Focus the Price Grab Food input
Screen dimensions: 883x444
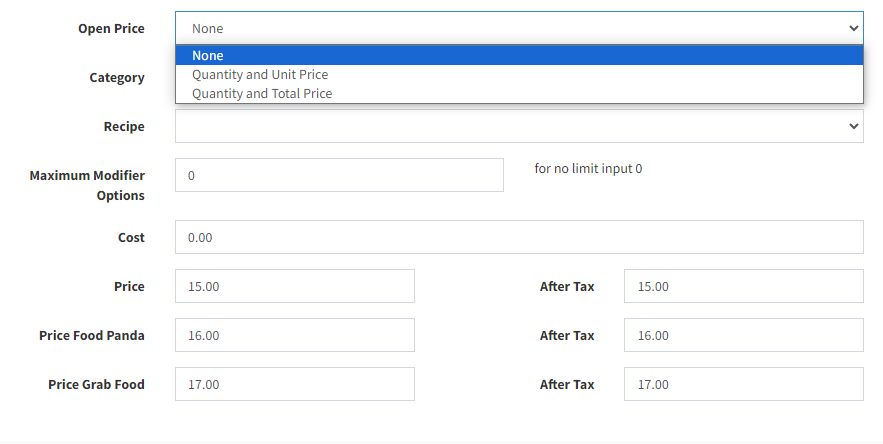295,384
